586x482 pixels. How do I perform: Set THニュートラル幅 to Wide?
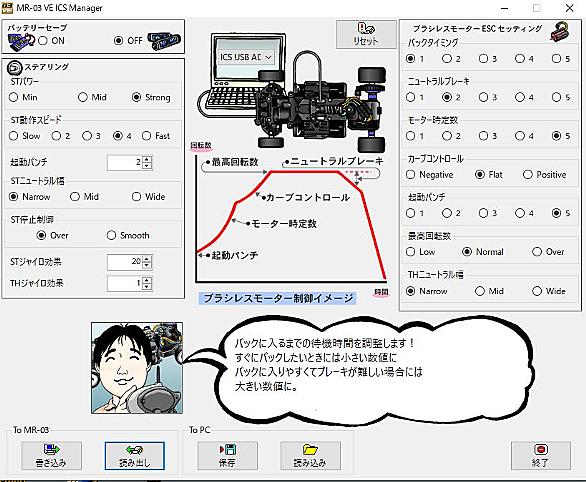pyautogui.click(x=549, y=291)
